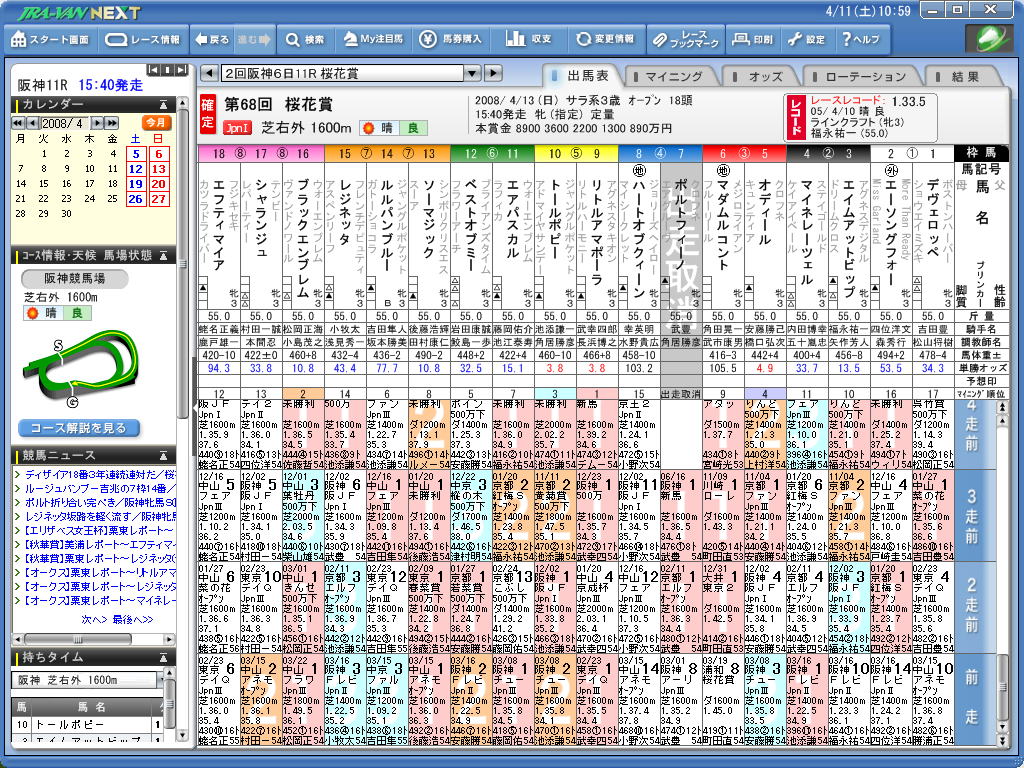Viewport: 1024px width, 768px height.
Task: Collapse the 競馬ニュース panel
Action: point(163,456)
